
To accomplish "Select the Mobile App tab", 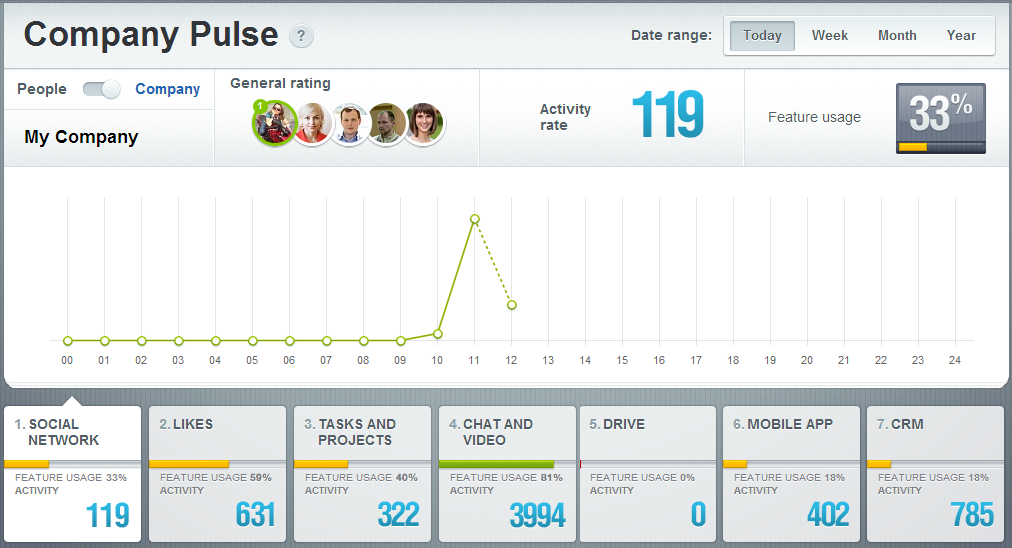I will 791,473.
